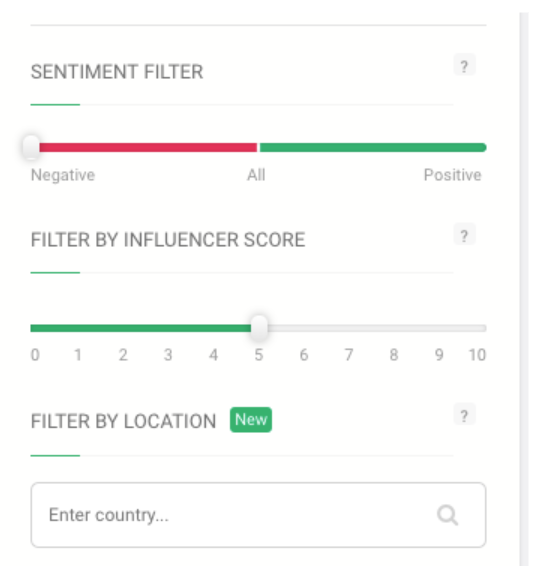538x570 pixels.
Task: Set influencer score to 10
Action: point(477,355)
